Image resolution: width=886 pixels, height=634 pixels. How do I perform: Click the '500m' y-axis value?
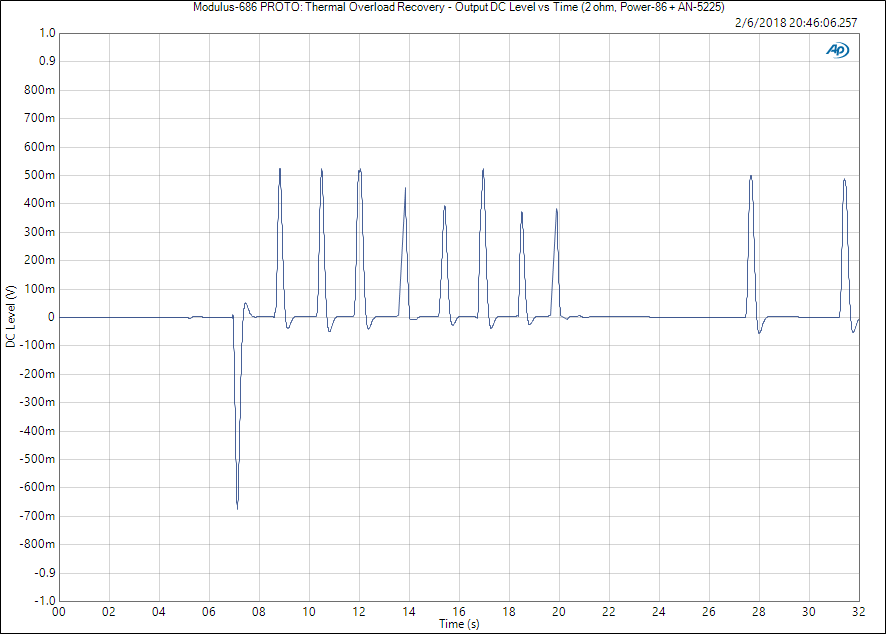(x=40, y=175)
